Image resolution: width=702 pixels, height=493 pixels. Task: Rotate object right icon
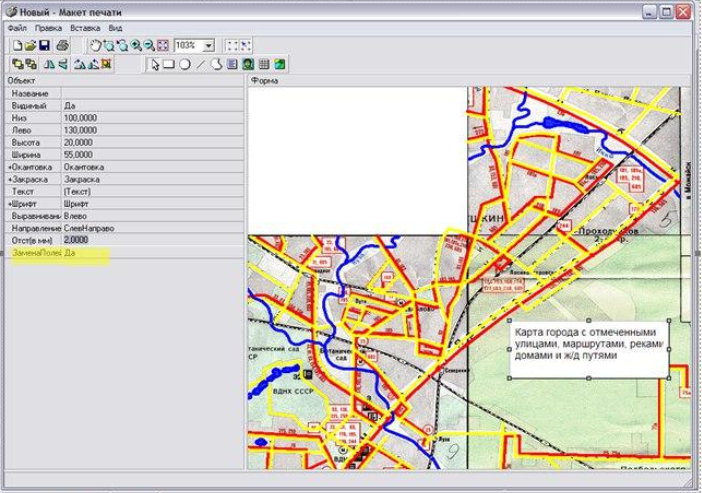pos(93,64)
